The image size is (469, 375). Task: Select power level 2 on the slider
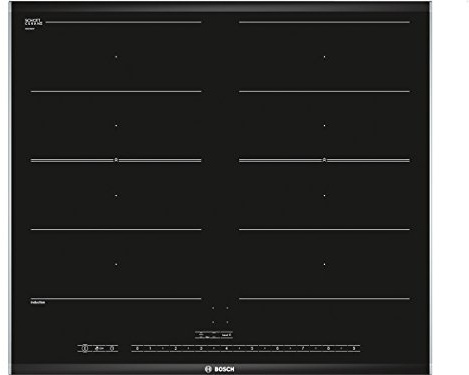tap(176, 349)
